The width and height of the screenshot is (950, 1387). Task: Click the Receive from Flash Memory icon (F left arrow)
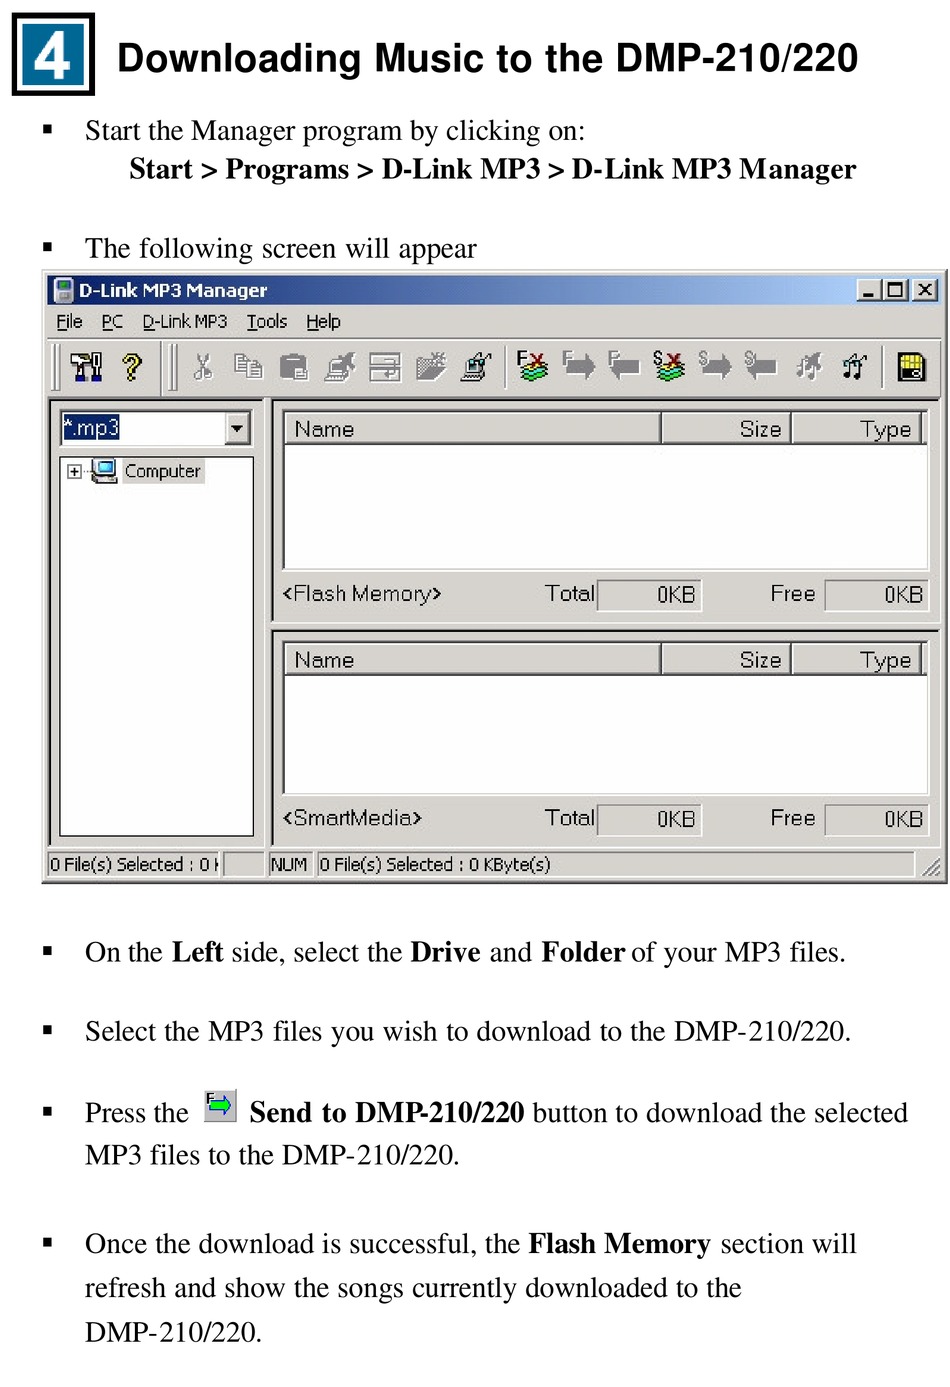coord(624,366)
